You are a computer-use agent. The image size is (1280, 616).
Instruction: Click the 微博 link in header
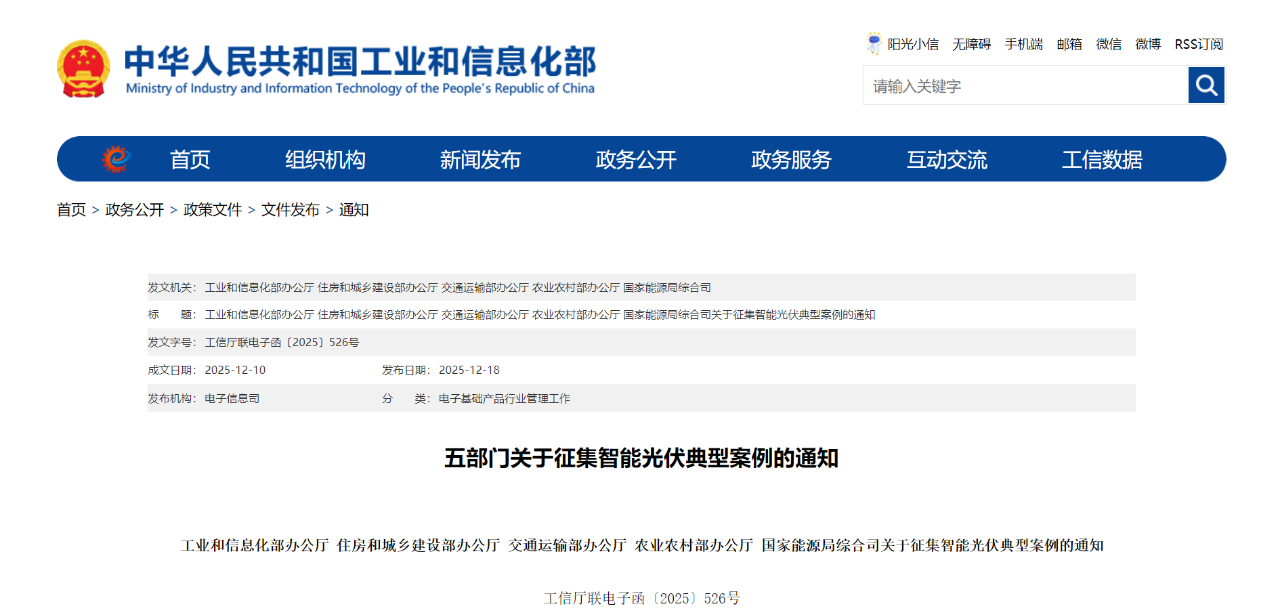click(1148, 44)
